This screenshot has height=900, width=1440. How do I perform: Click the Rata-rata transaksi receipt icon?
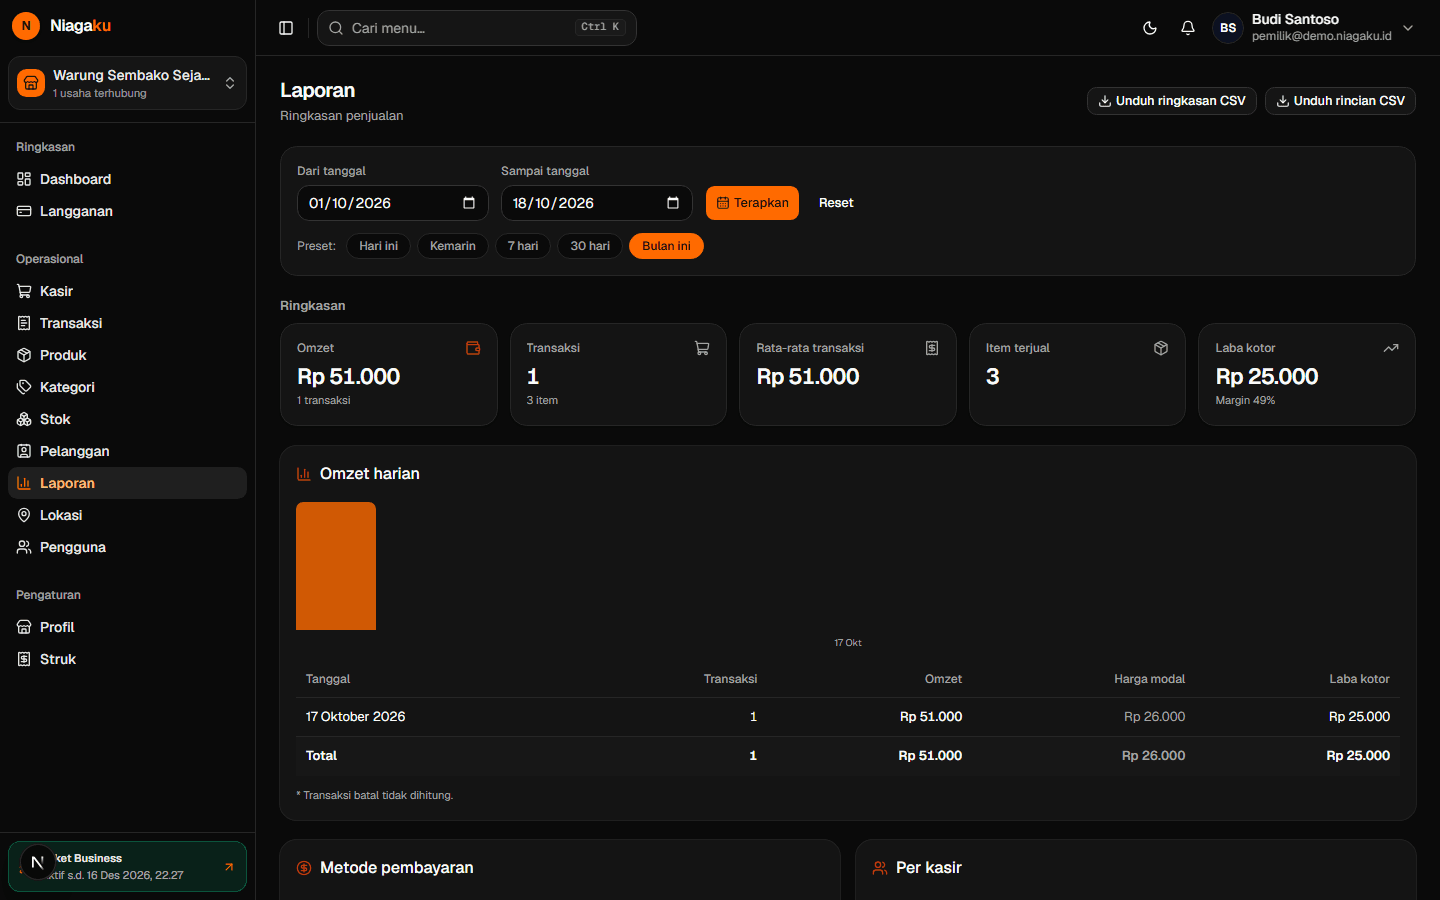[932, 348]
